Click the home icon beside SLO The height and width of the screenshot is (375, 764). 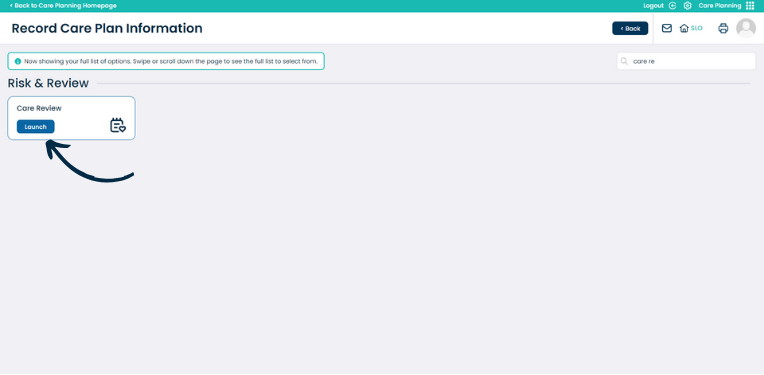[684, 28]
